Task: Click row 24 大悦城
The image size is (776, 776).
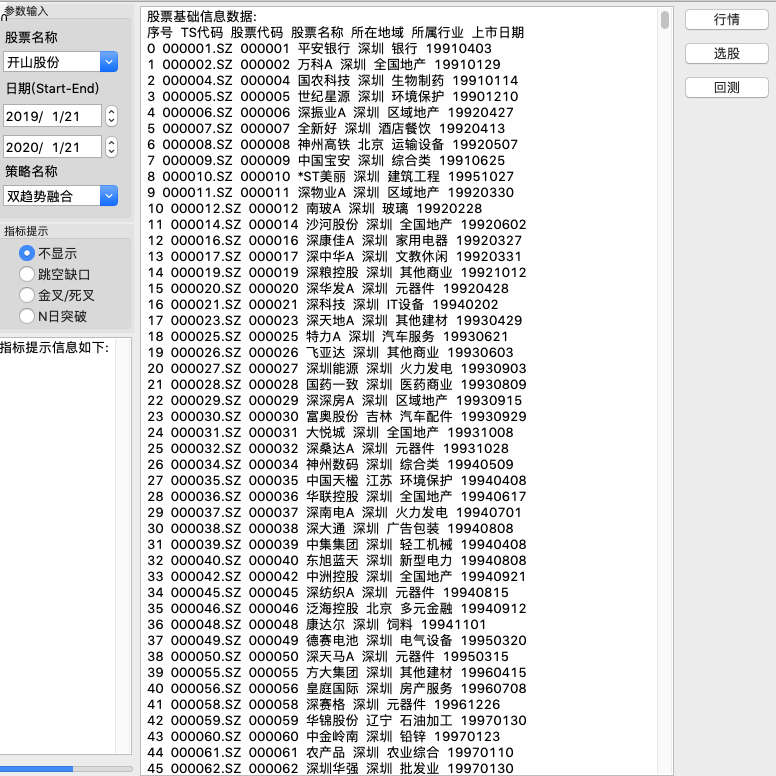Action: coord(330,433)
